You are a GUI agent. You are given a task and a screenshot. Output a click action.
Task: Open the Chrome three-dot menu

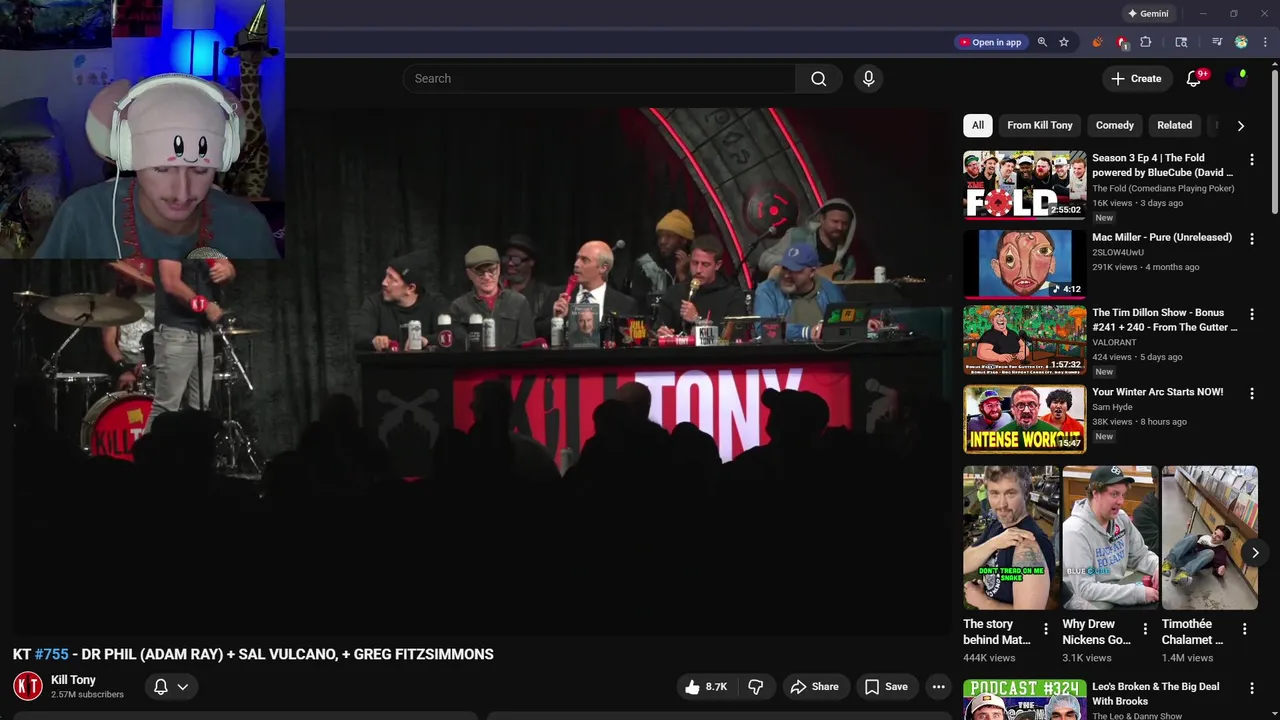click(x=1265, y=42)
